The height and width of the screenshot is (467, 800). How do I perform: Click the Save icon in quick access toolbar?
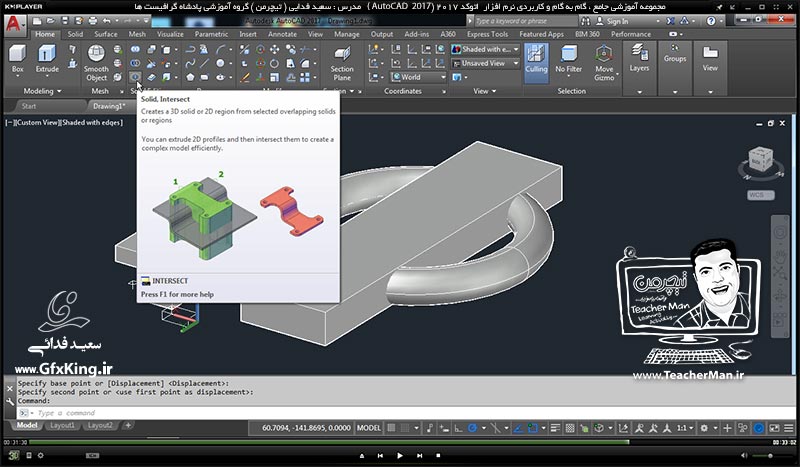[x=65, y=21]
